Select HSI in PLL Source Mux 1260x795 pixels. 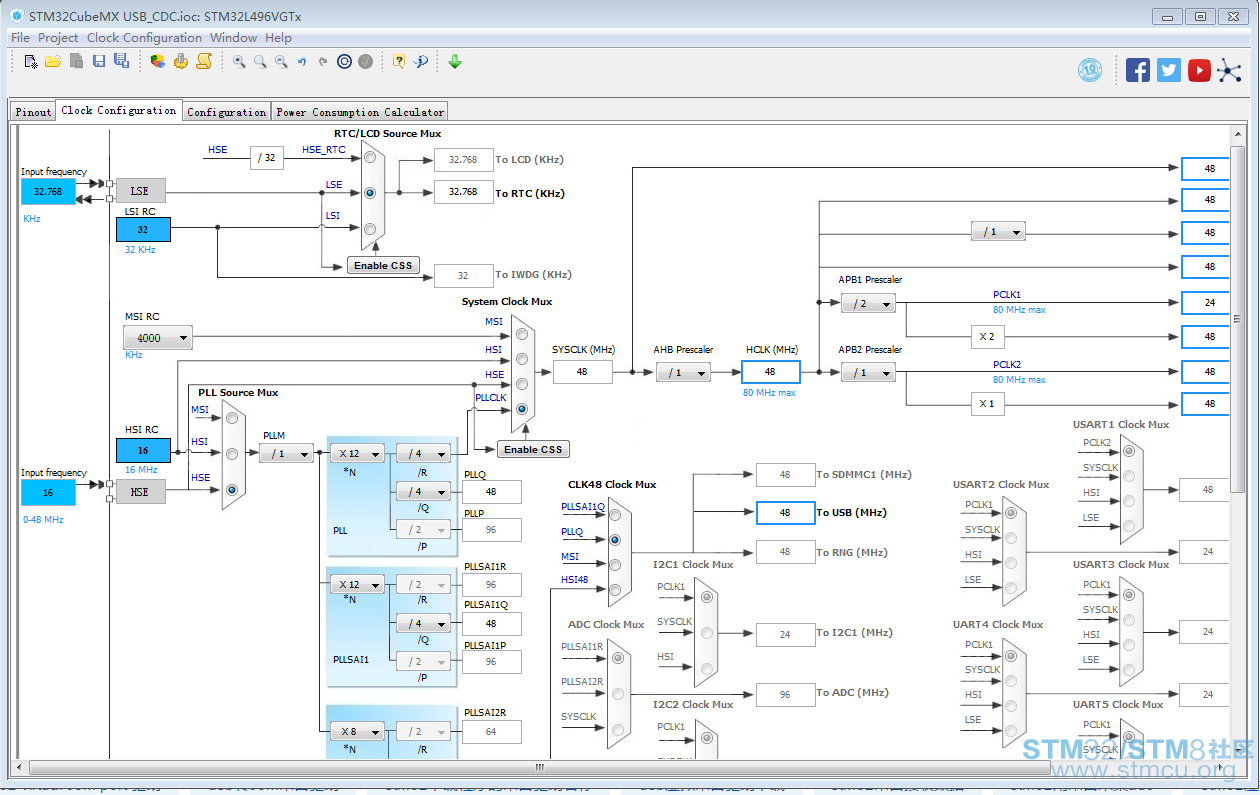coord(232,454)
